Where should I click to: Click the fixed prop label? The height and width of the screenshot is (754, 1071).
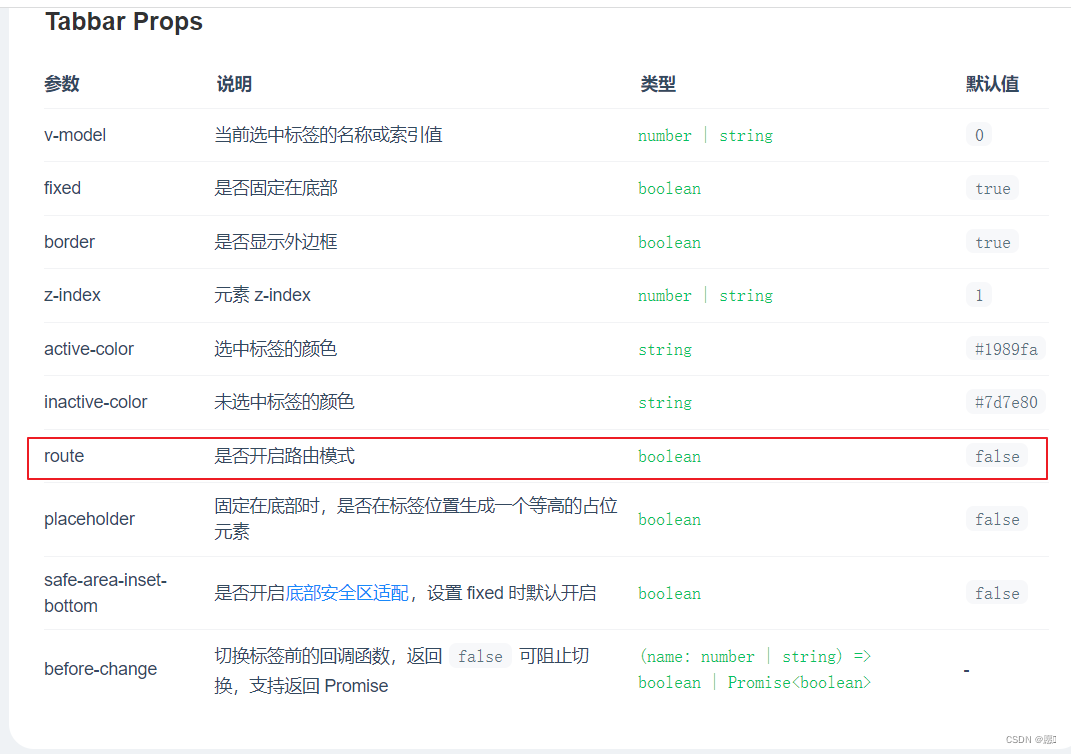coord(62,188)
